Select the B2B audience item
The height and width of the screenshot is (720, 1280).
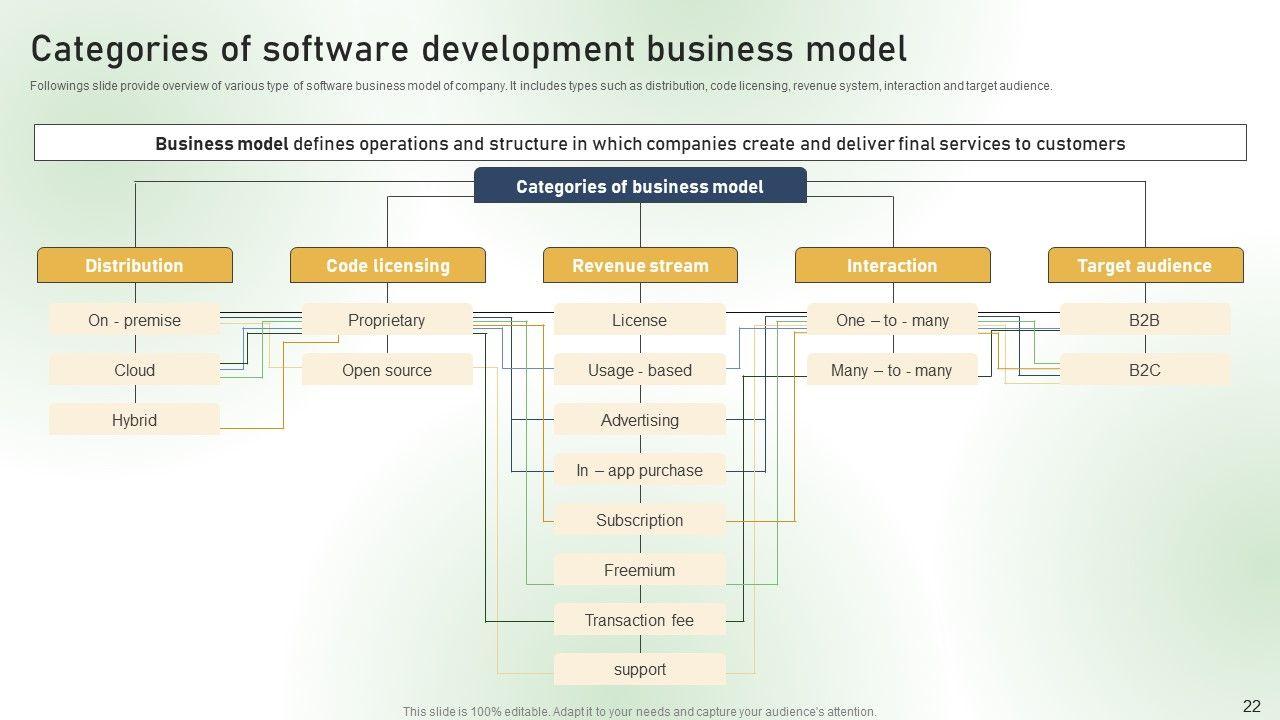coord(1145,320)
